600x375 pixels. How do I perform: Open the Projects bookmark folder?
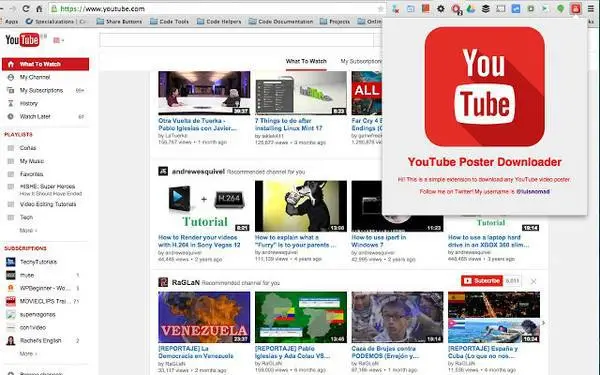(335, 21)
